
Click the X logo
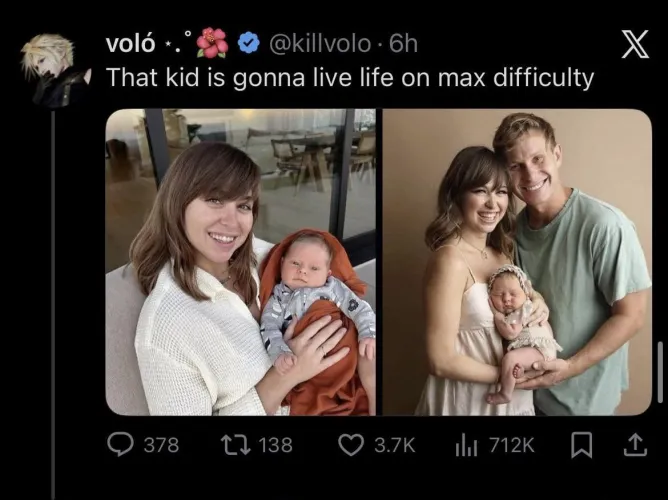pos(634,44)
